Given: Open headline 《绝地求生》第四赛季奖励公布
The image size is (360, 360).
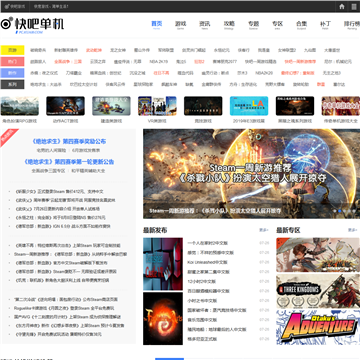Looking at the screenshot, I should click(69, 142).
